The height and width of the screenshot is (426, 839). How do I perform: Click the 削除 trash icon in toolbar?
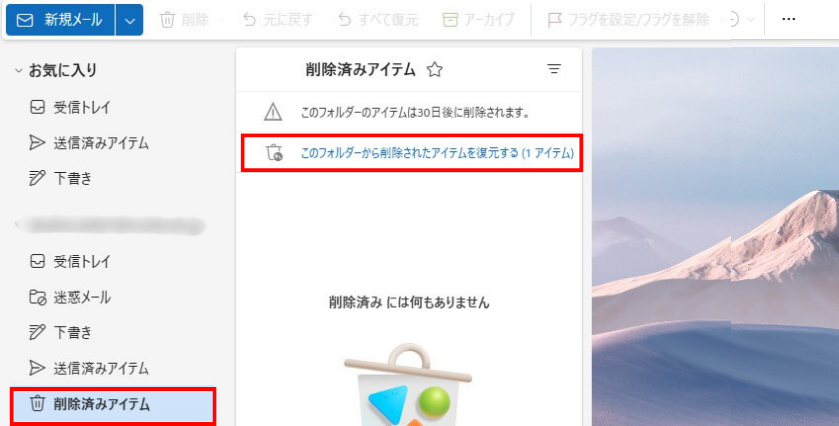167,20
